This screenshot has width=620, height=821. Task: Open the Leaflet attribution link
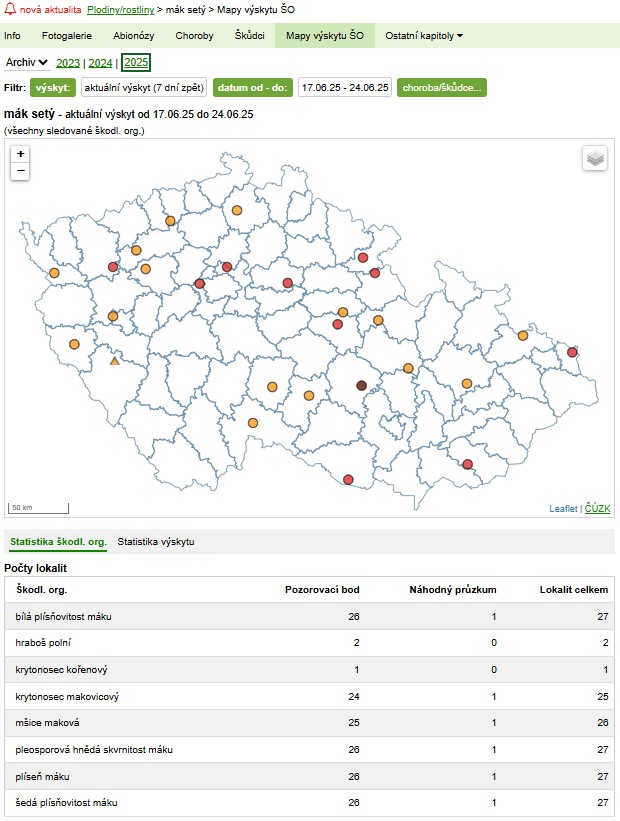563,508
